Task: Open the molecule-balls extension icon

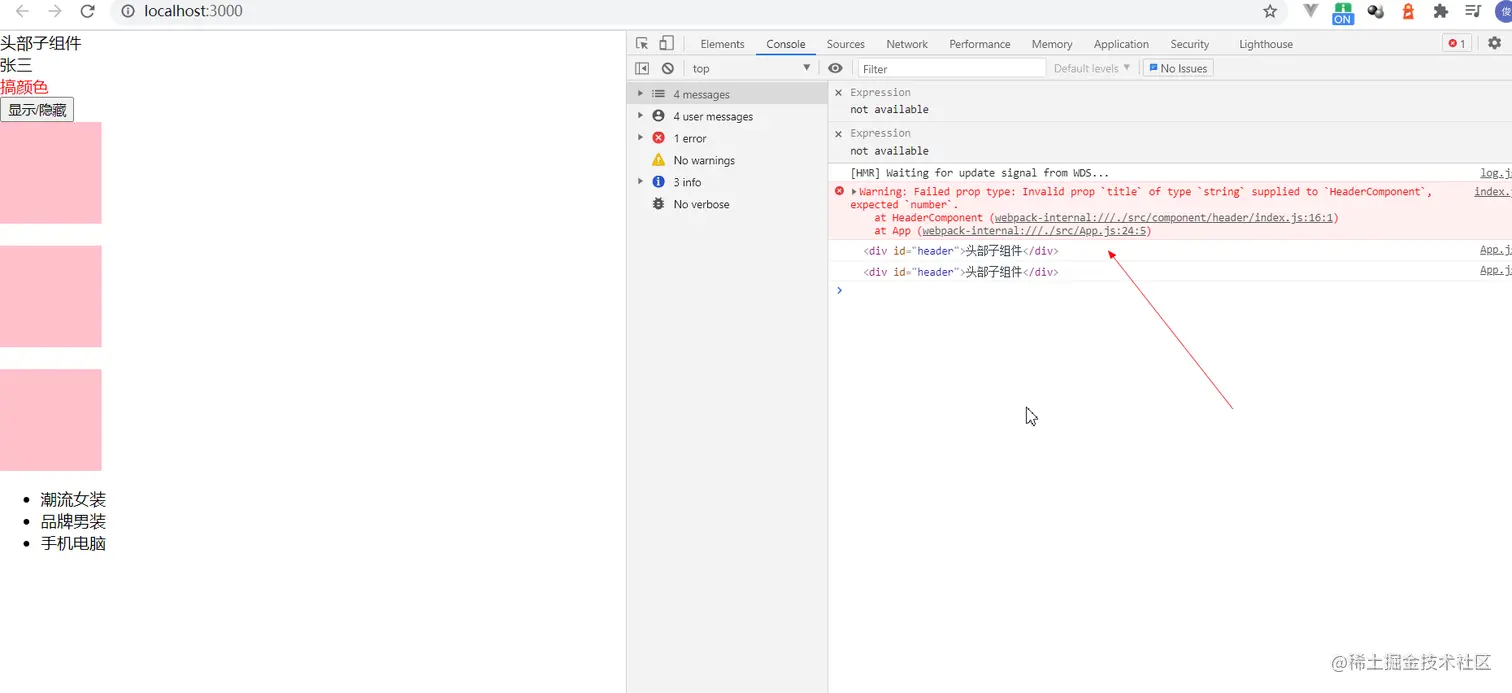Action: (1375, 11)
